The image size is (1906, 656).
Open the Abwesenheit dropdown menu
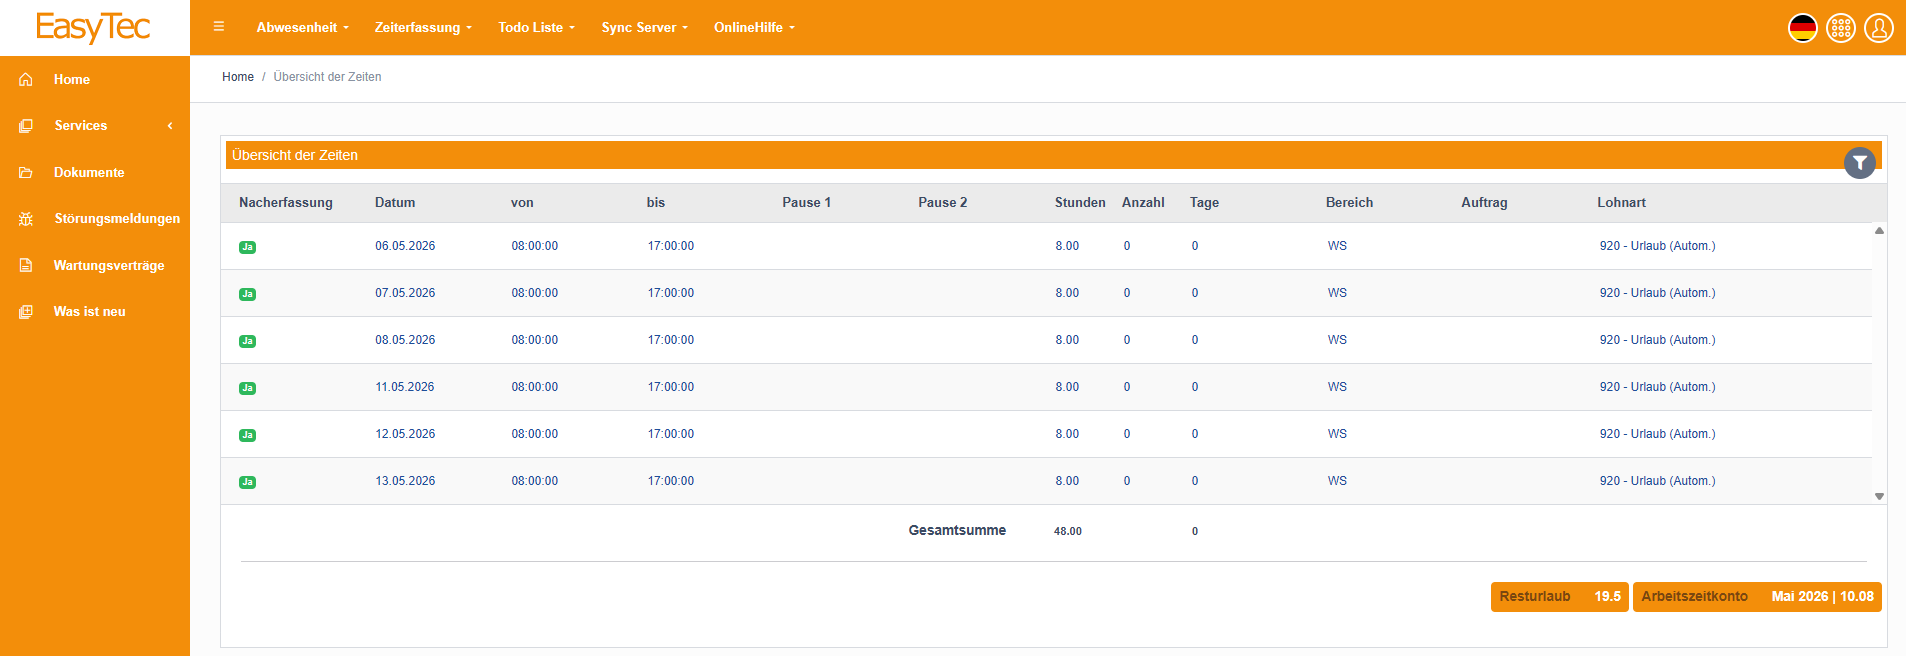(x=302, y=27)
